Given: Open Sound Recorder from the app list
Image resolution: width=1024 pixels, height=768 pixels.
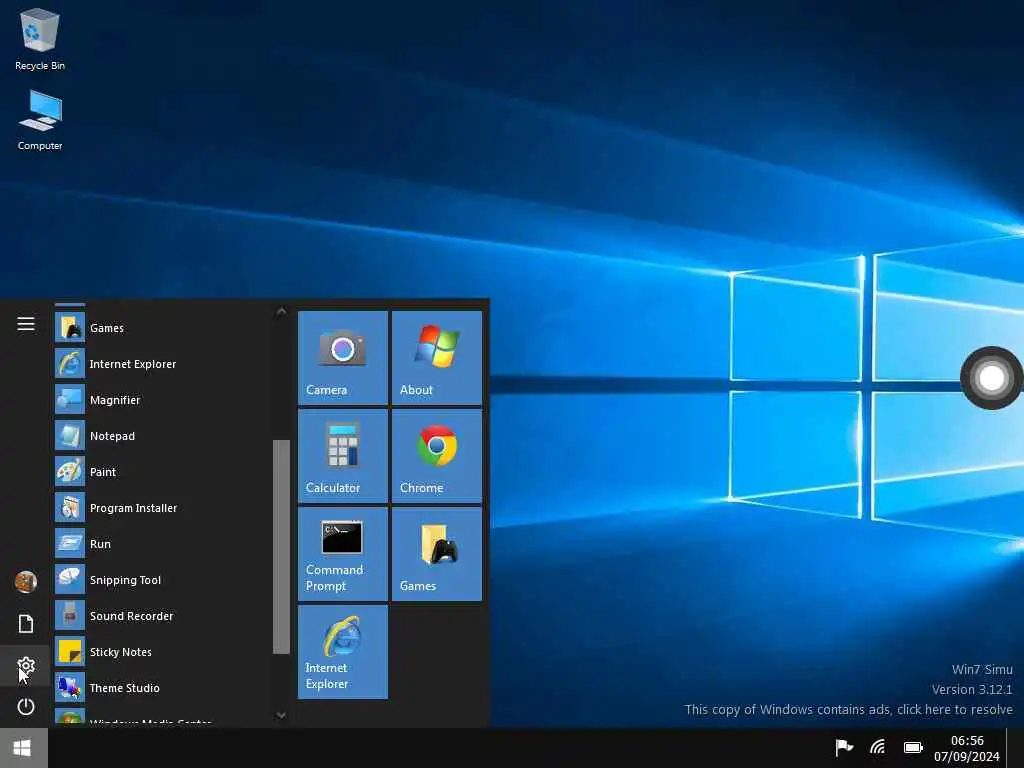Looking at the screenshot, I should (162, 616).
